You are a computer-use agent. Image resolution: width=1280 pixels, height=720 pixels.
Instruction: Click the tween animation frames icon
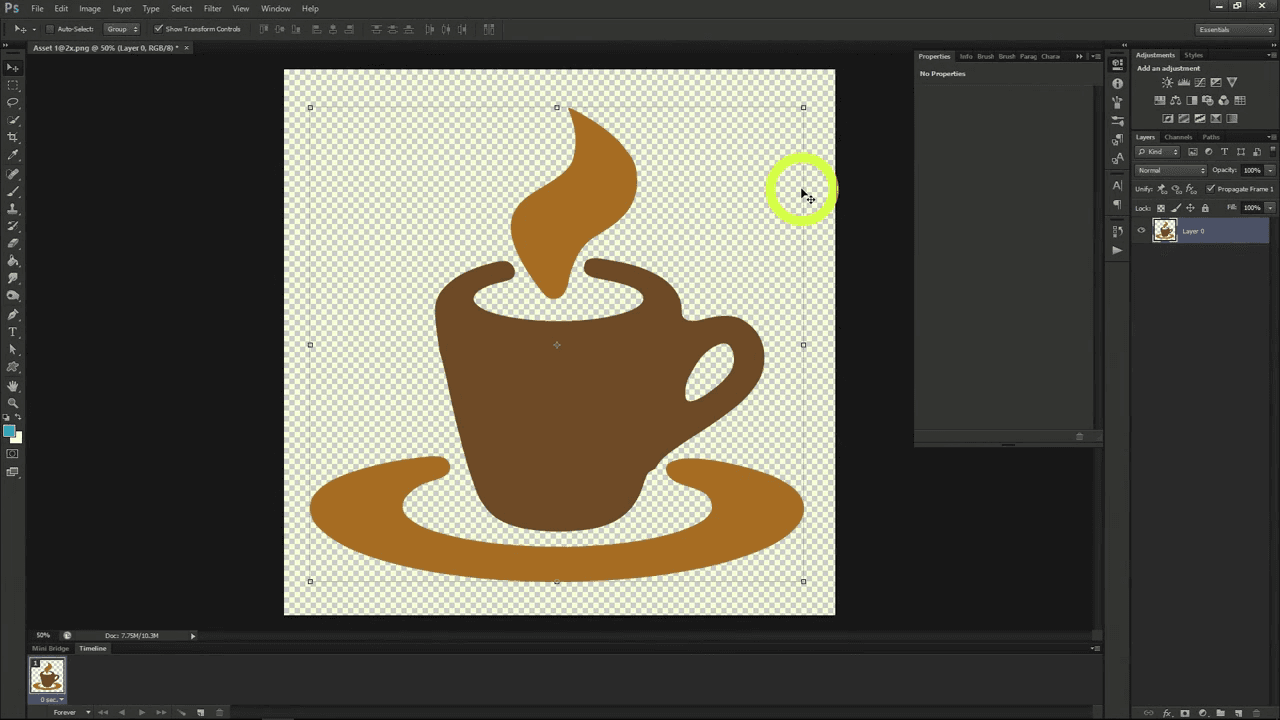tap(181, 712)
